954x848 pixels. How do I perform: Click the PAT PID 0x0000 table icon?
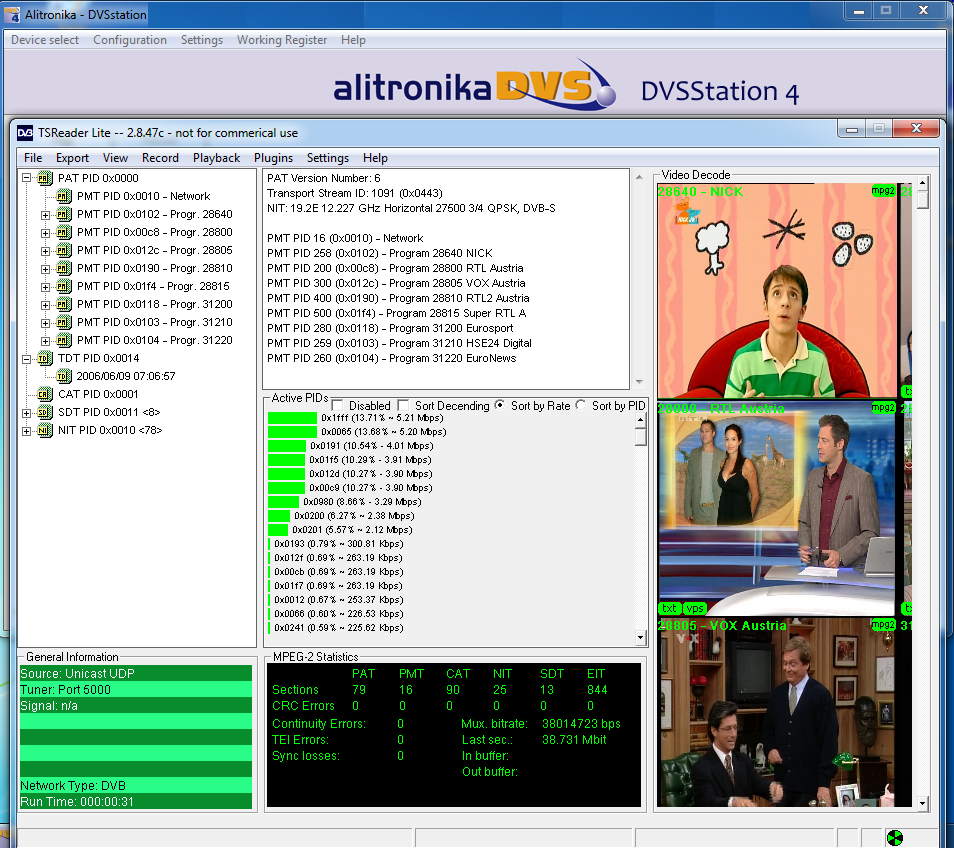pyautogui.click(x=44, y=178)
